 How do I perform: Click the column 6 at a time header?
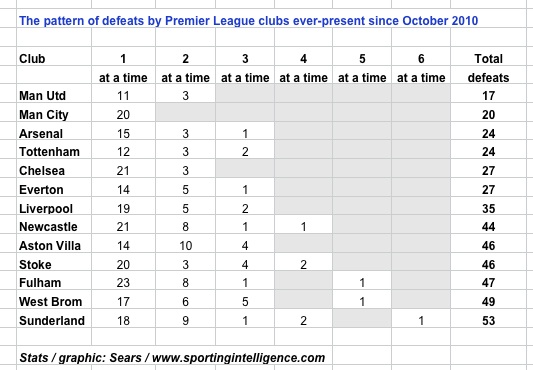421,68
